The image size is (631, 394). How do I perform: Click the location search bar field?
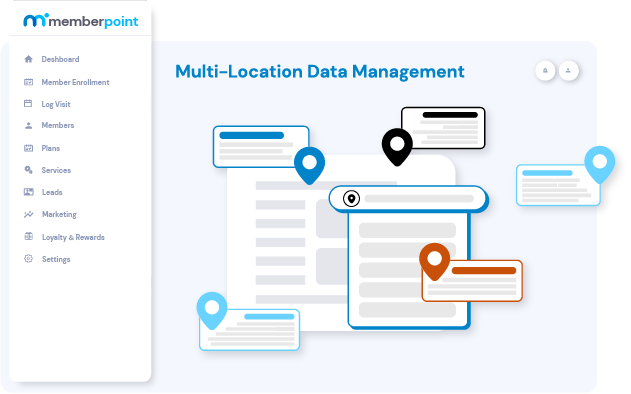click(x=408, y=199)
